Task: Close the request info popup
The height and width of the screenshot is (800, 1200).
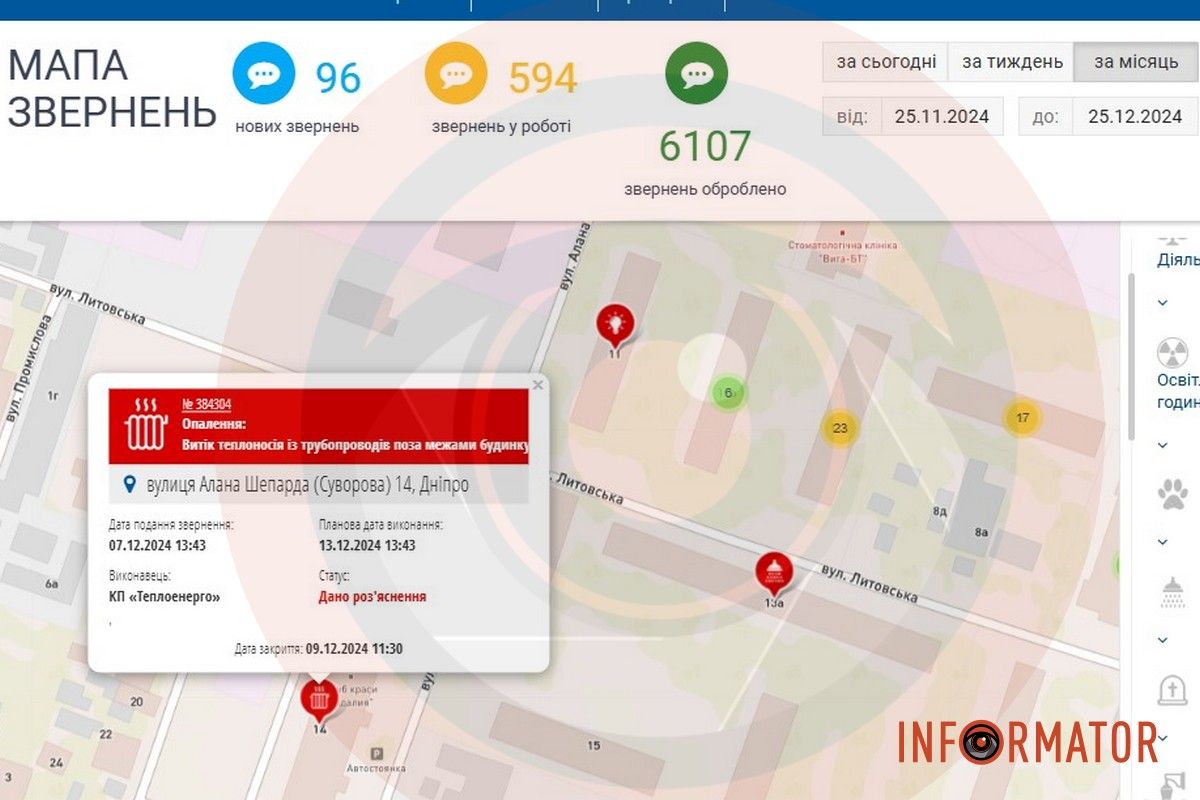Action: coord(538,384)
